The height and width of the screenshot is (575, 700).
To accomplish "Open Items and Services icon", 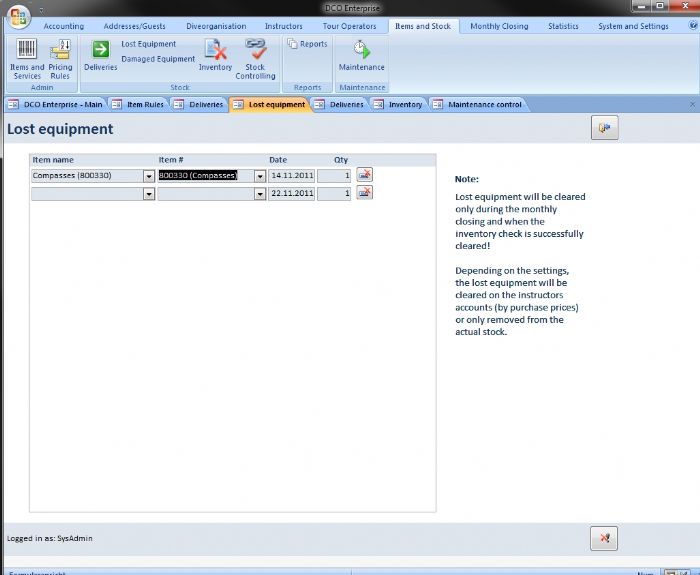I will coord(27,57).
